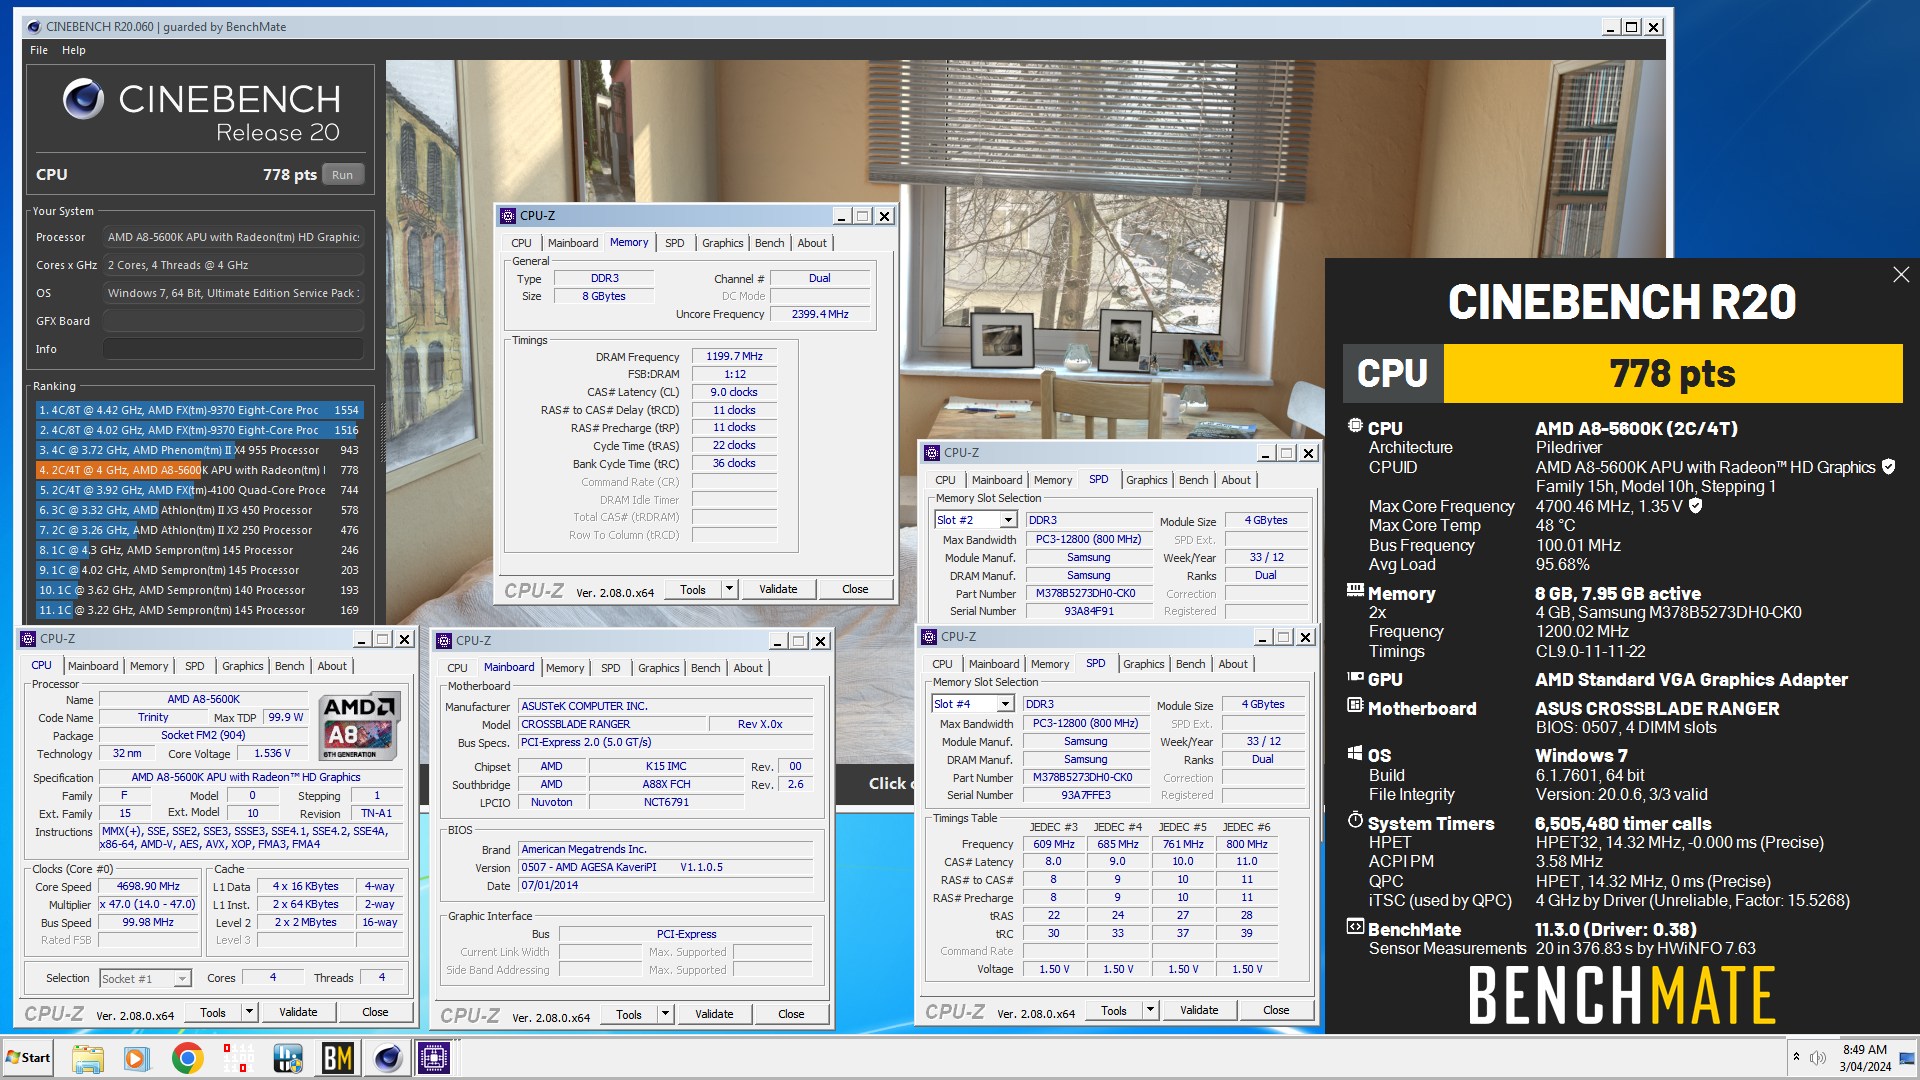Click Validate in CPU-Z Slot #4 window
1920x1080 pixels.
point(1199,1011)
